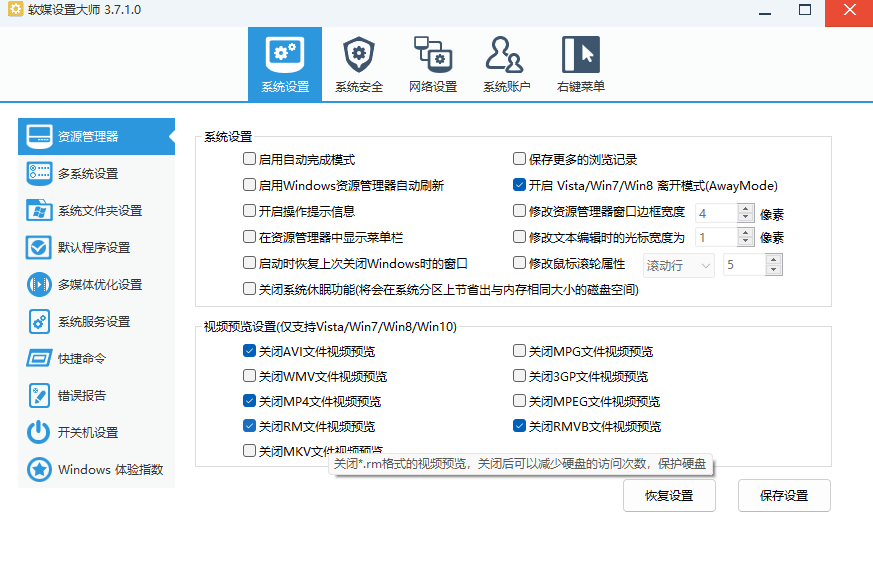Image resolution: width=873 pixels, height=566 pixels.
Task: Uncheck 关闭AVI文件视频预览
Action: point(250,352)
